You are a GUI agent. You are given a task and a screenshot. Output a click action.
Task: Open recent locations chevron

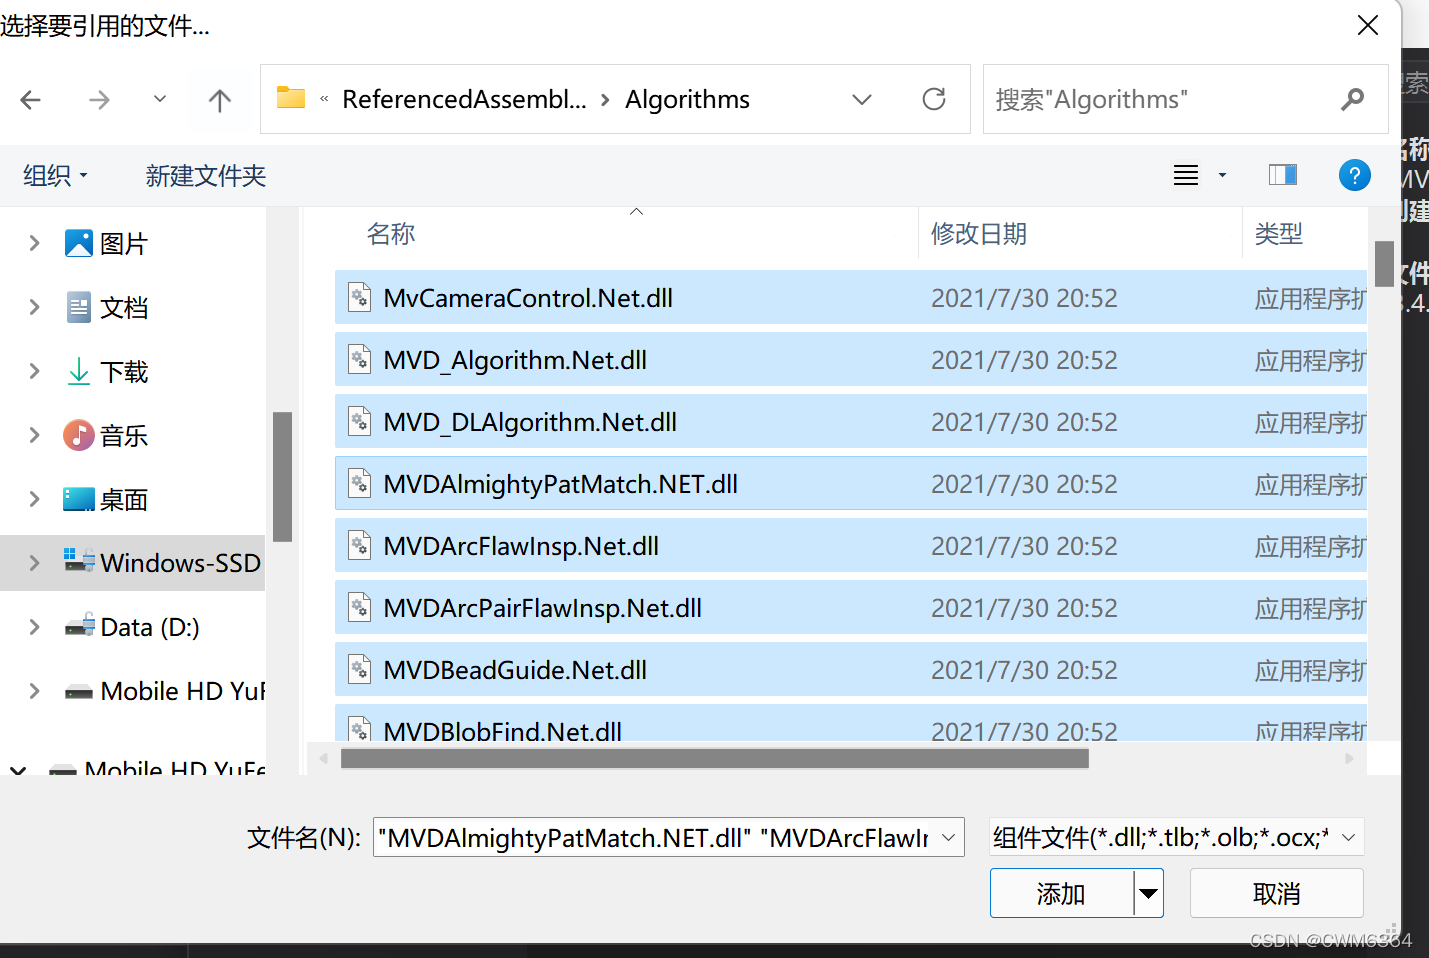pos(160,99)
